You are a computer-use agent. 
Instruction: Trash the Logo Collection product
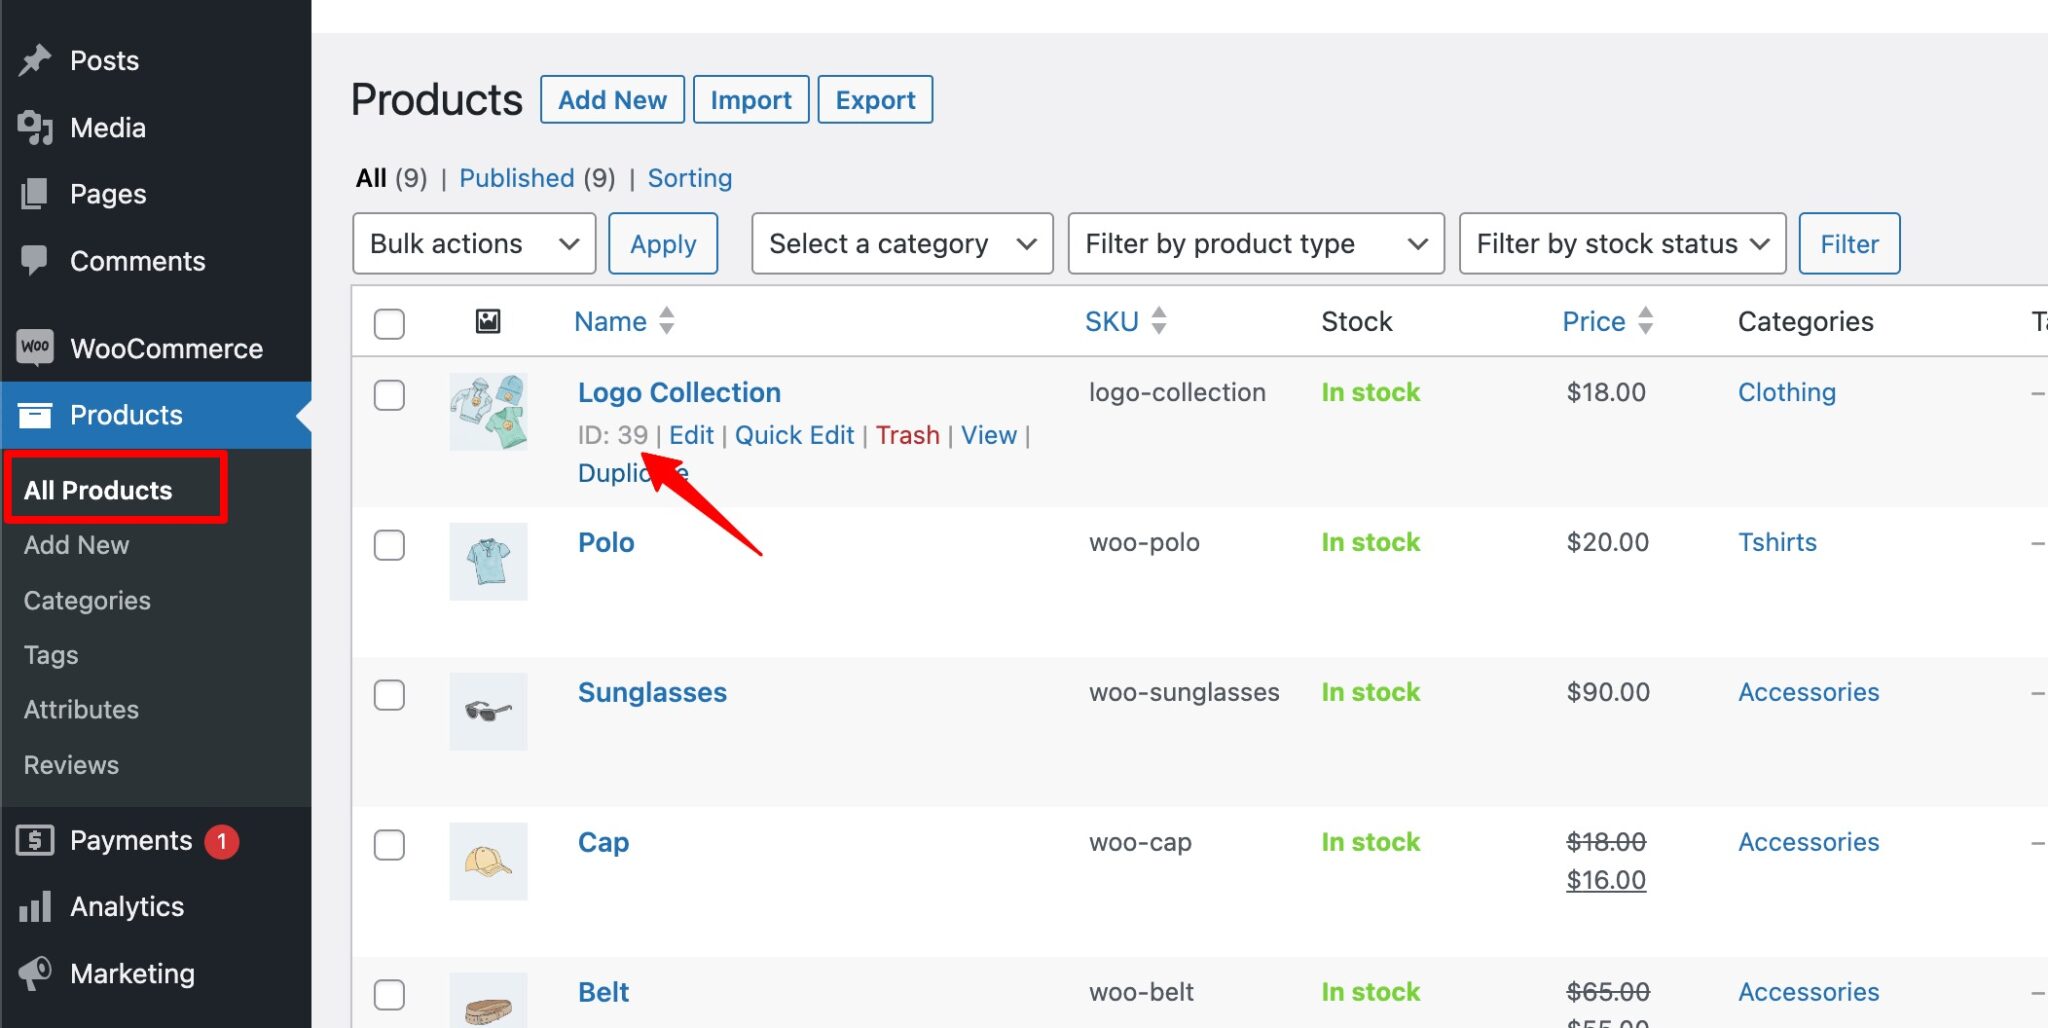point(908,435)
